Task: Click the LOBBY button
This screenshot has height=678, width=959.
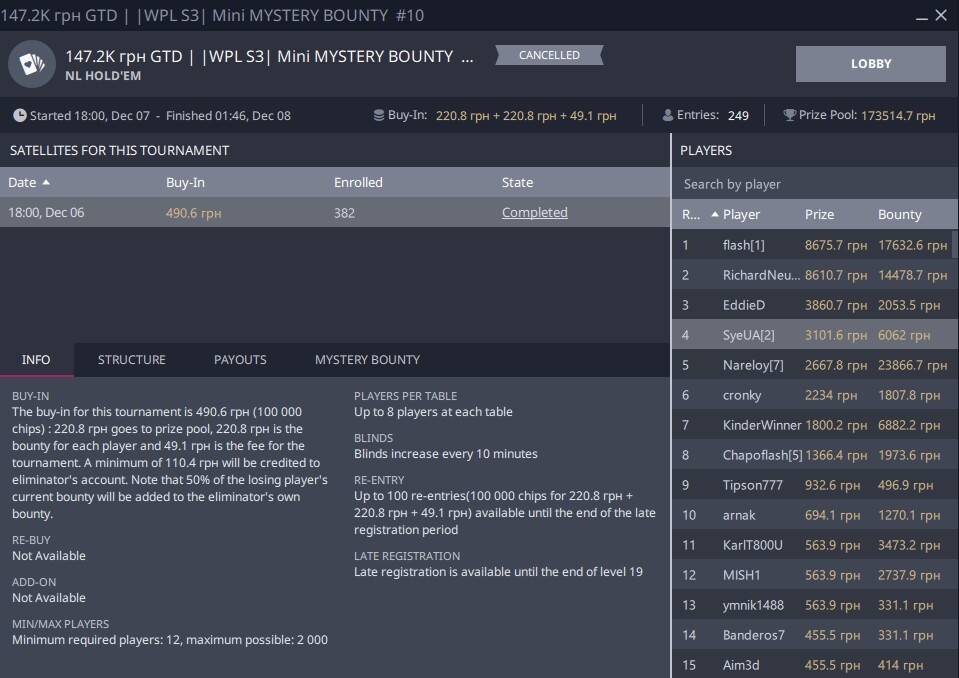Action: click(870, 64)
